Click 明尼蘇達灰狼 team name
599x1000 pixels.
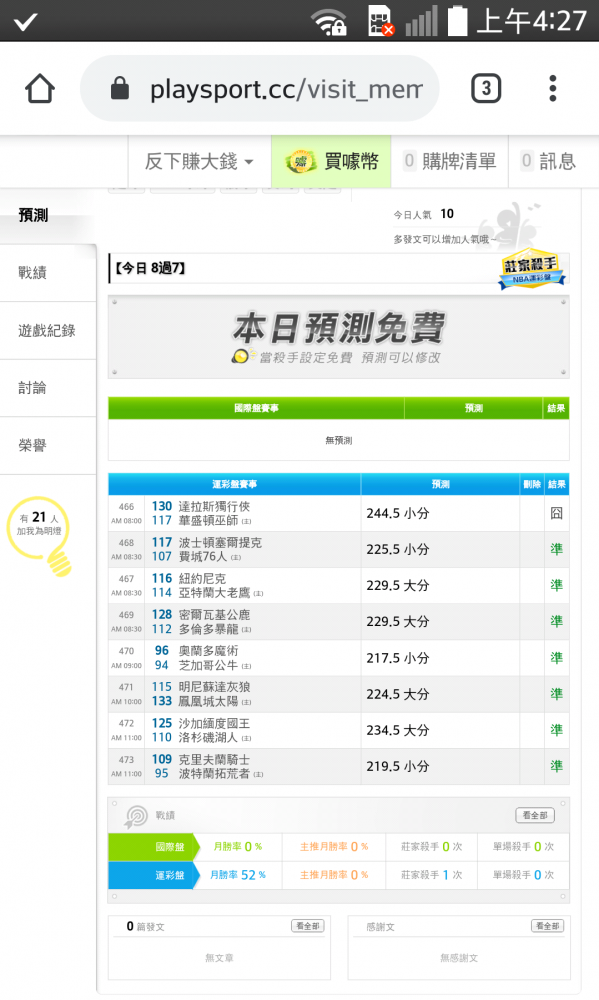214,687
